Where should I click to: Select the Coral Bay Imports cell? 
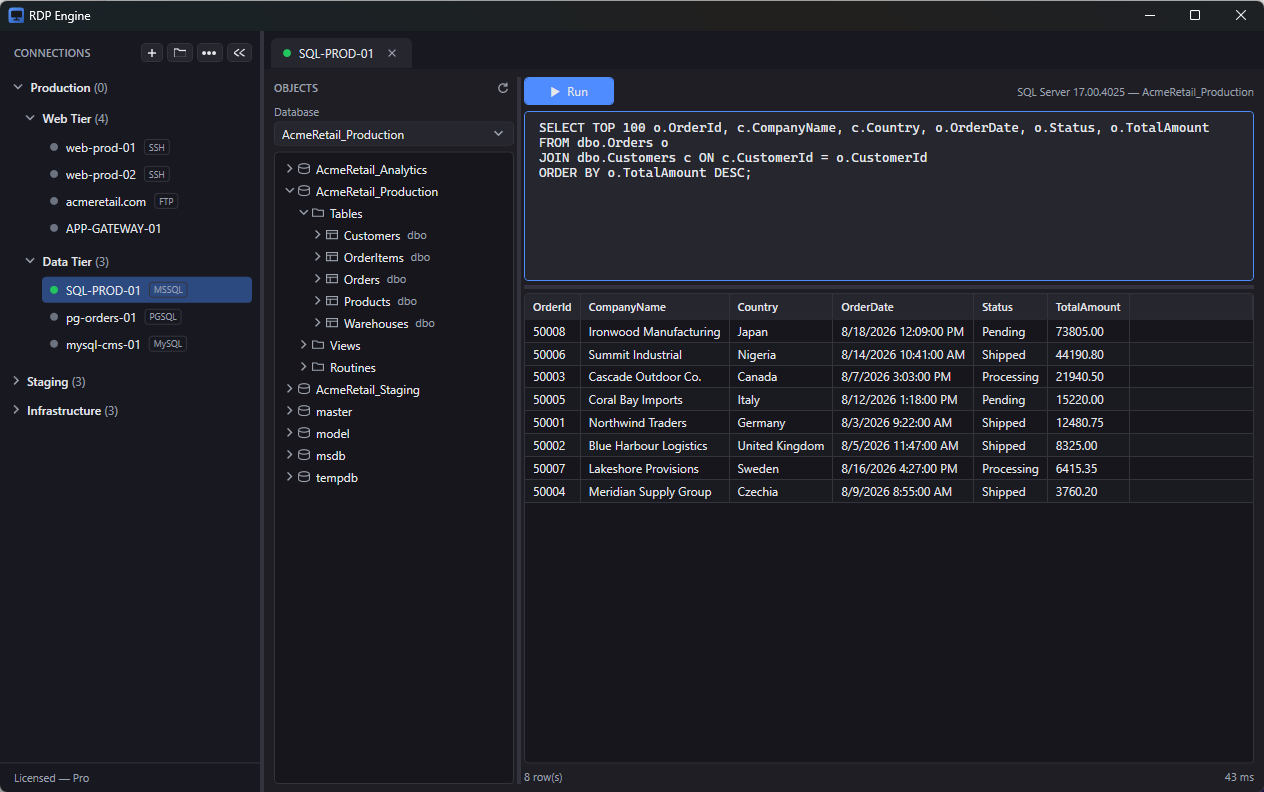[x=654, y=400]
